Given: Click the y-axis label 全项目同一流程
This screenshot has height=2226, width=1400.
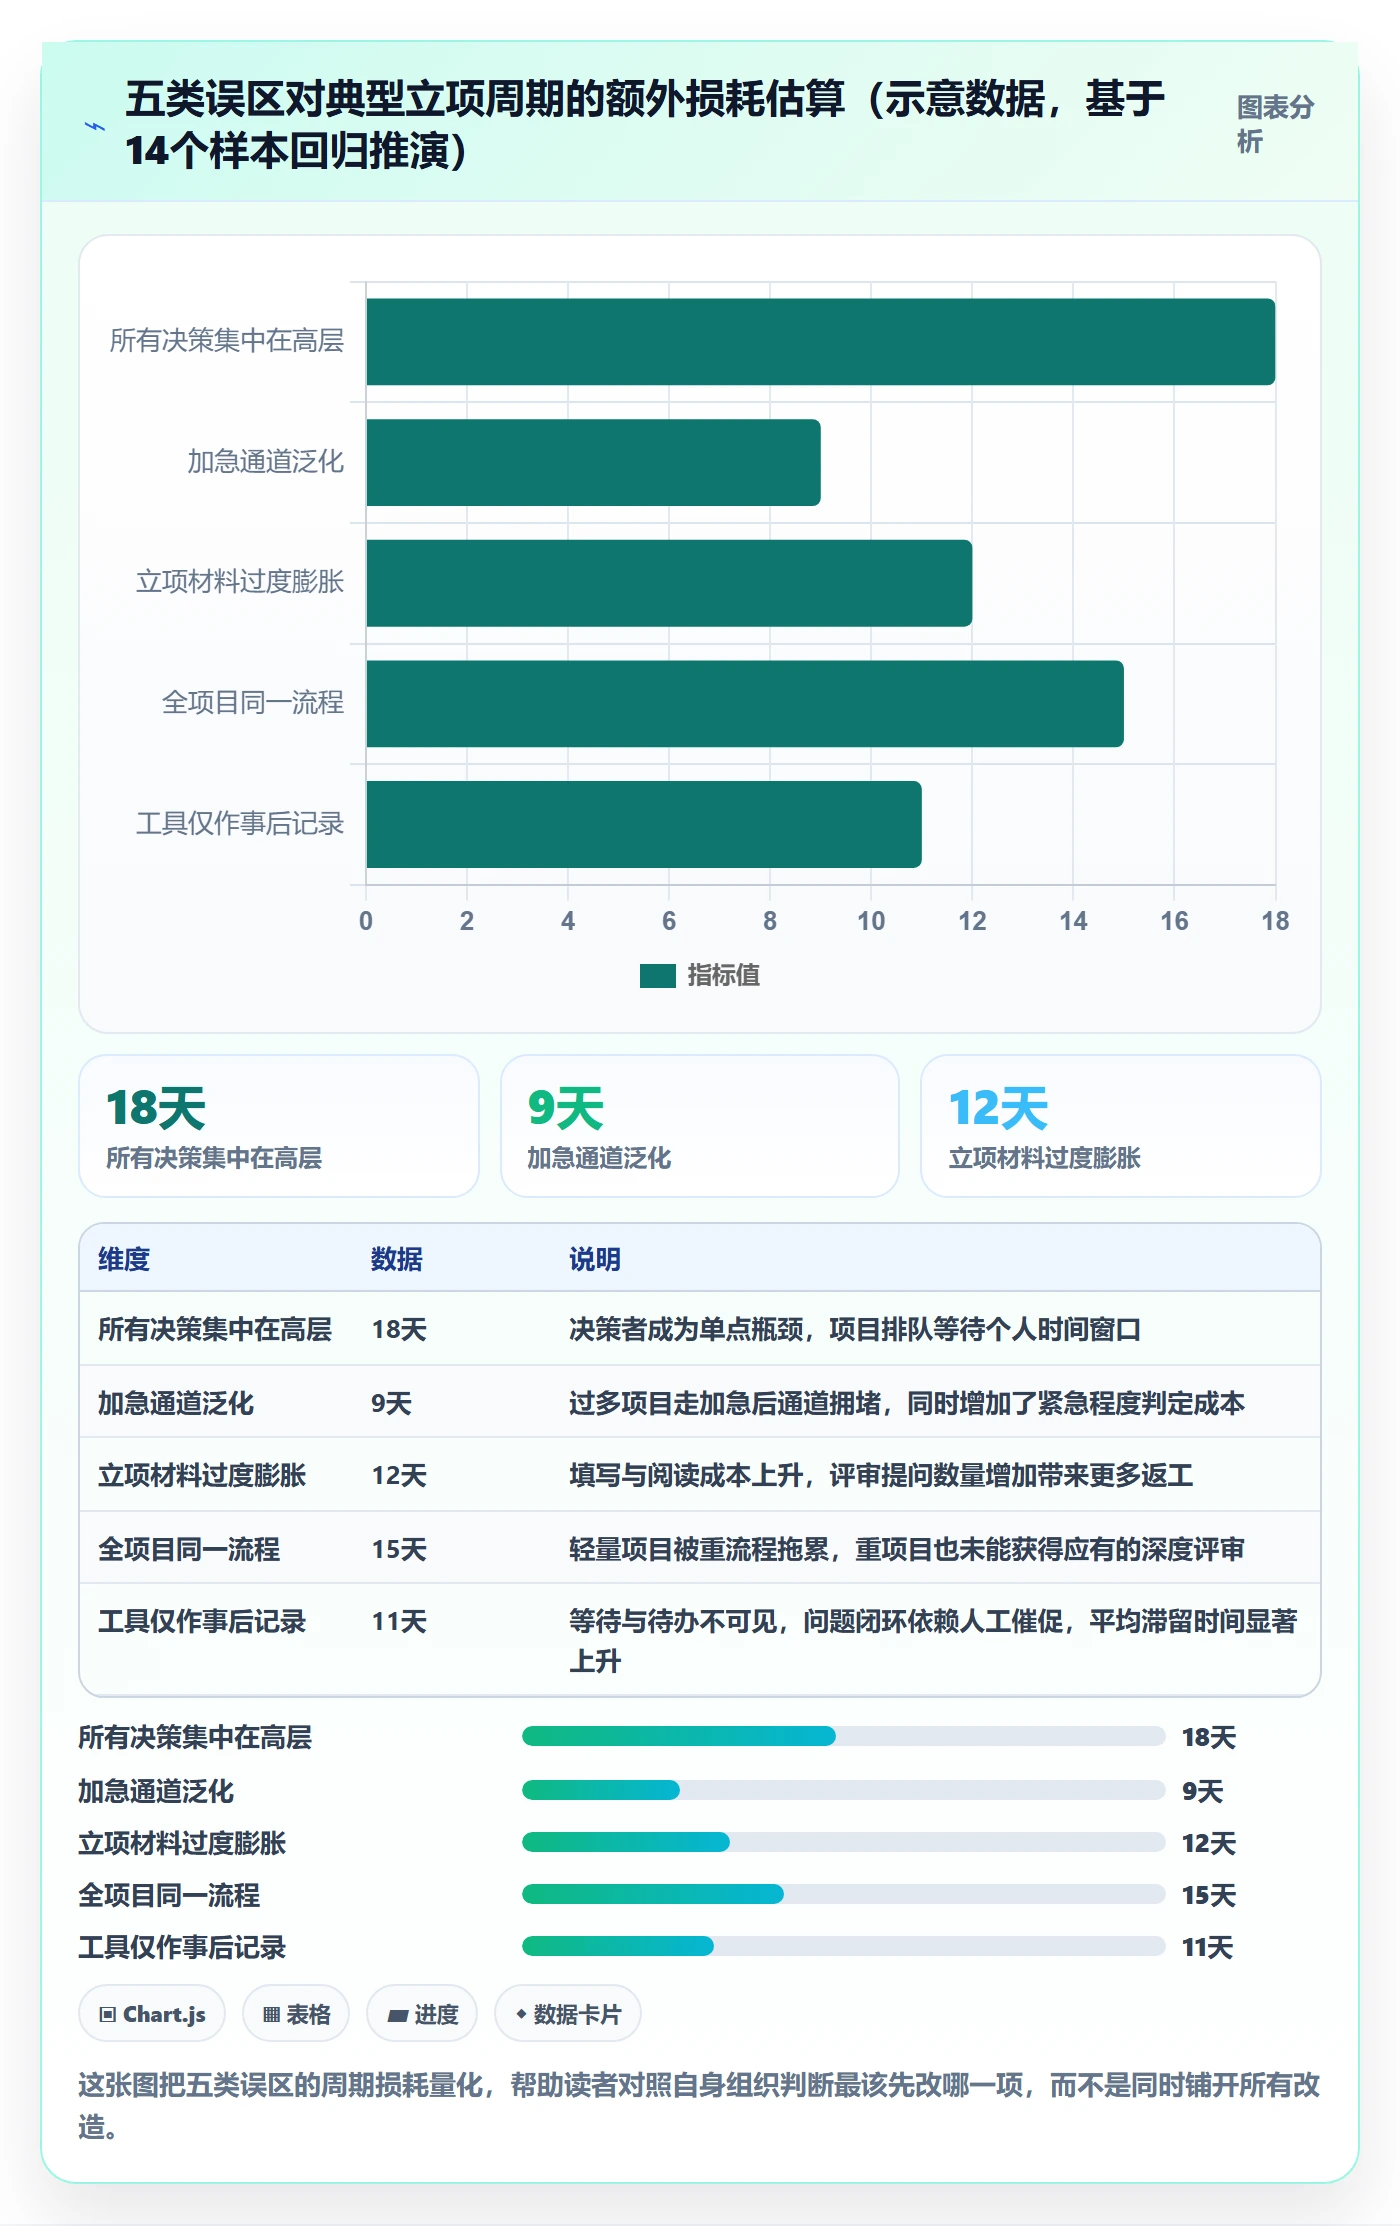Looking at the screenshot, I should click(253, 703).
